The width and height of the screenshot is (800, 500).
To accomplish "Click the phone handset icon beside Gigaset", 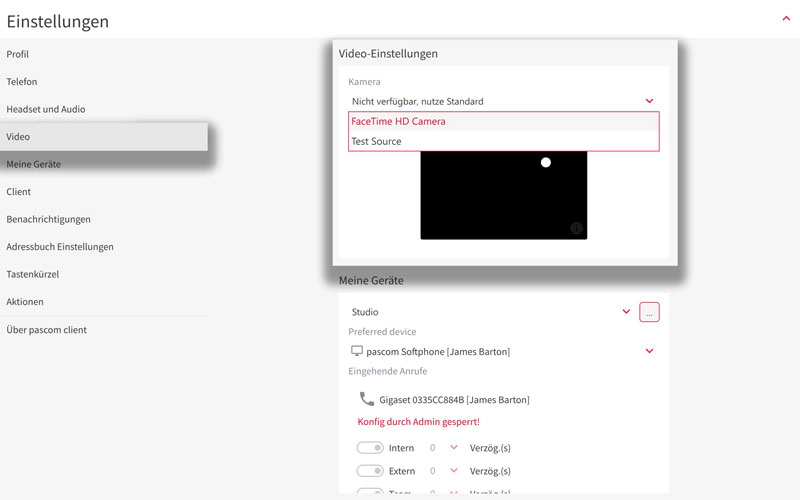I will tap(367, 399).
